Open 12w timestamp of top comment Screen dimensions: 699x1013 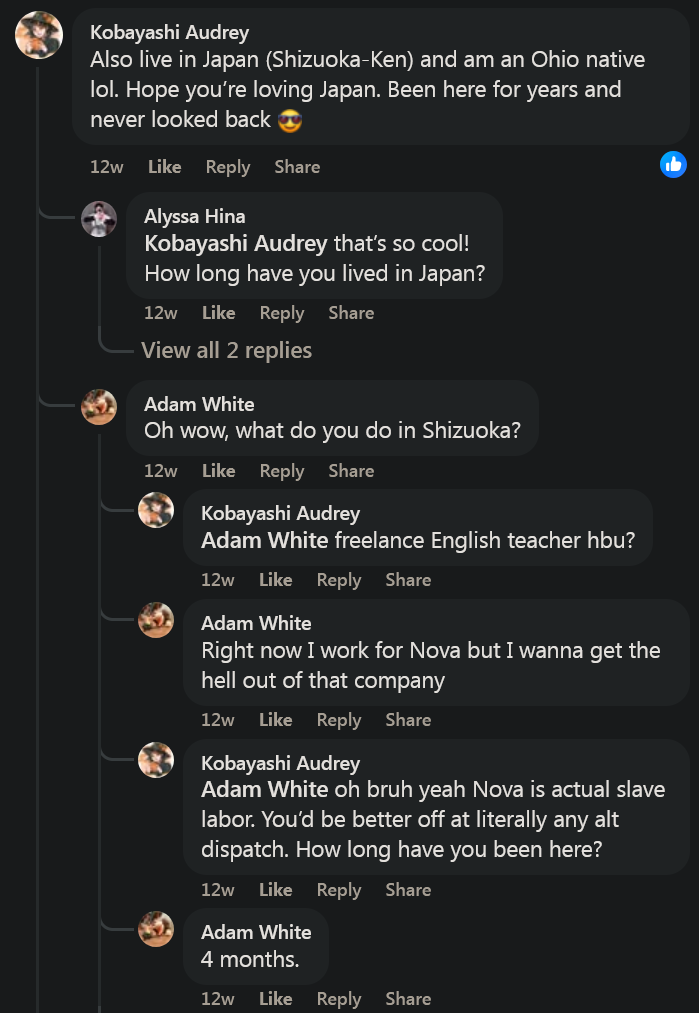click(107, 167)
